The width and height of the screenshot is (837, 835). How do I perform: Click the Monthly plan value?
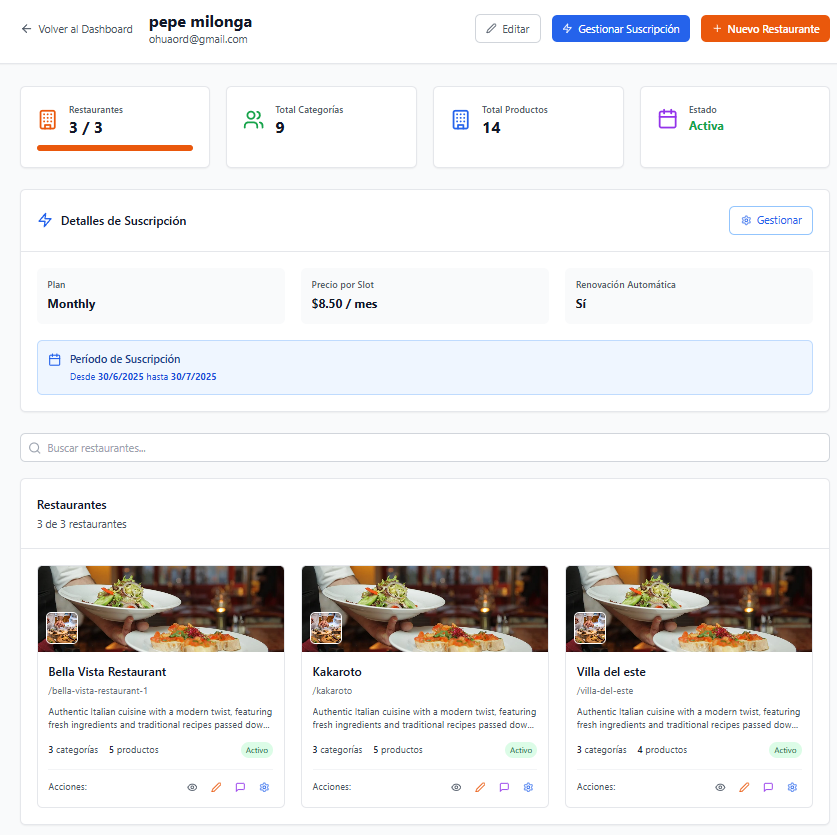pyautogui.click(x=72, y=304)
